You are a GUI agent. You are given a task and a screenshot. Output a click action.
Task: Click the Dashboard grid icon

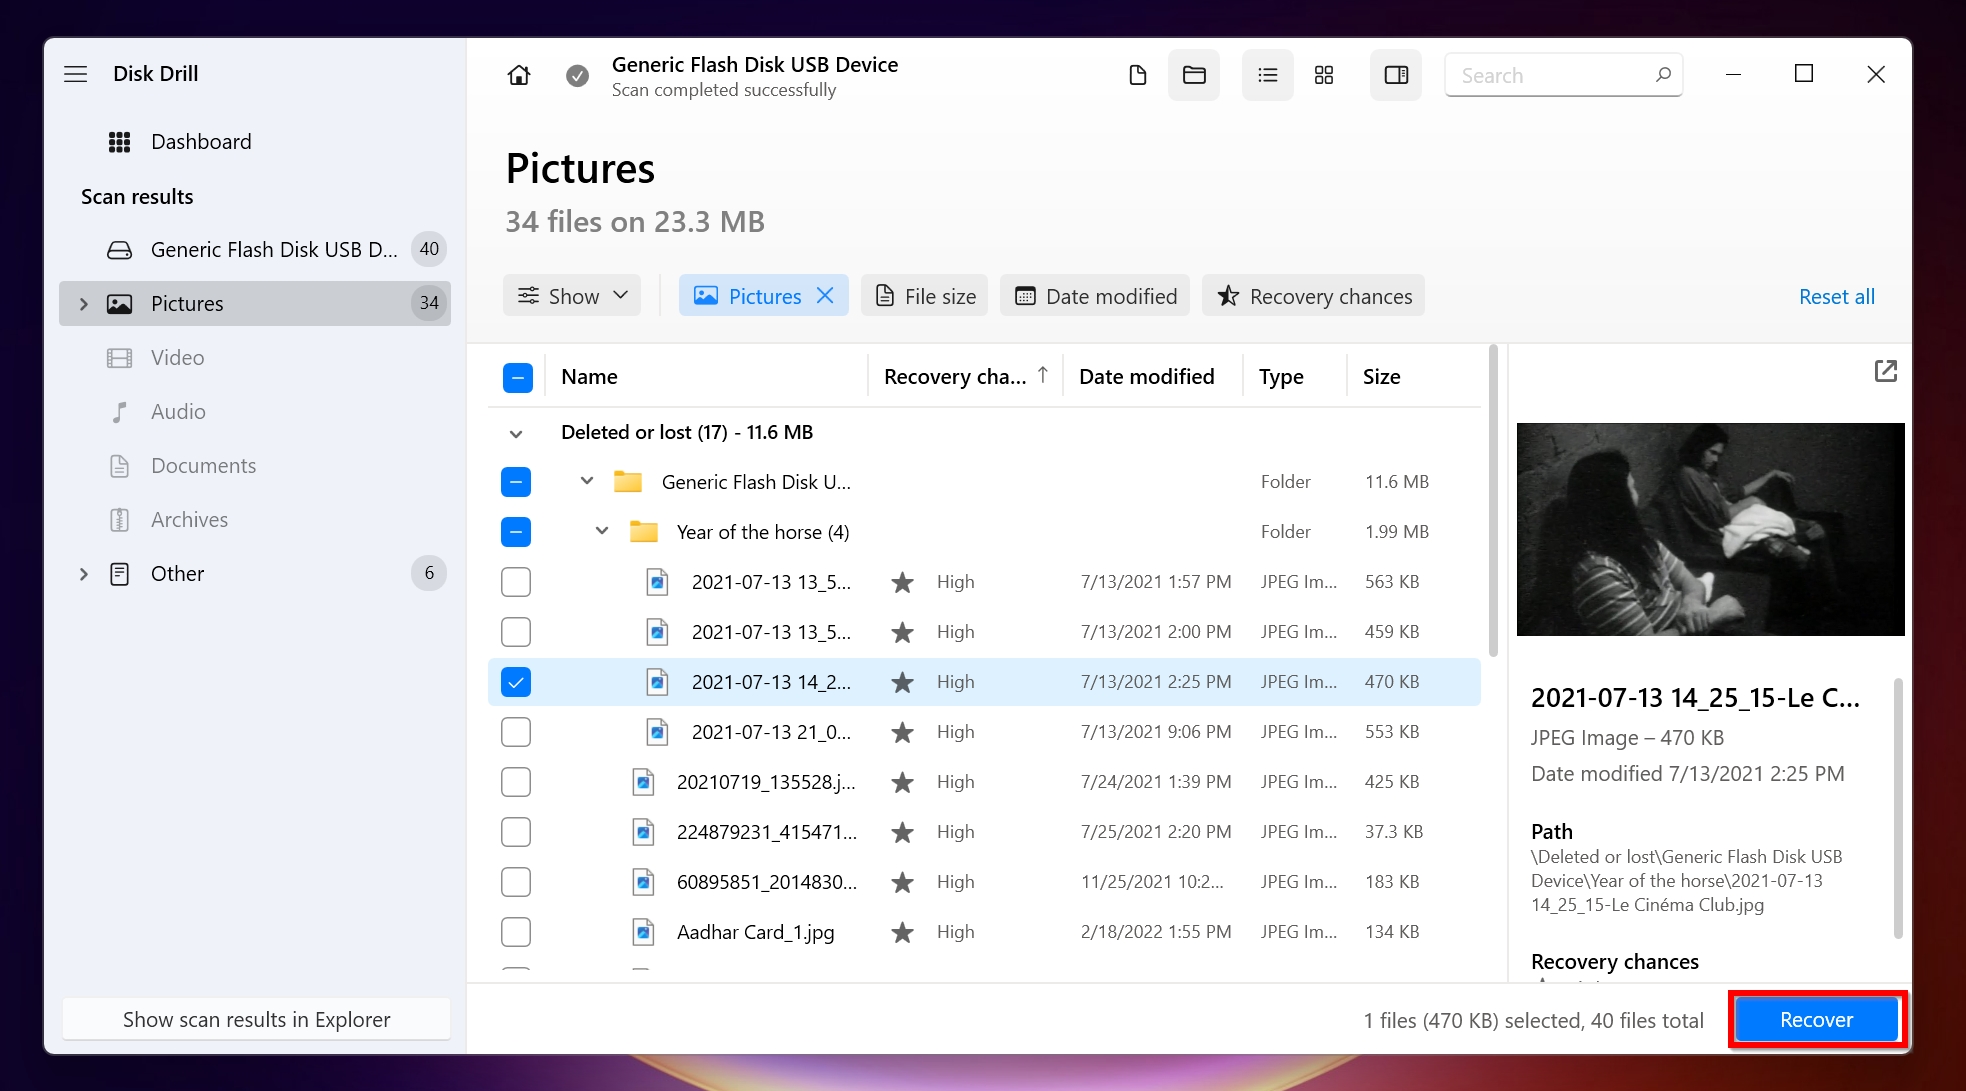119,142
